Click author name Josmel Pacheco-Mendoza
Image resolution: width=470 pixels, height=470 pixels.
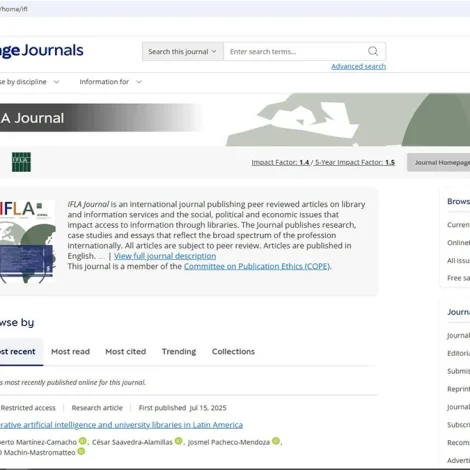[x=229, y=442]
